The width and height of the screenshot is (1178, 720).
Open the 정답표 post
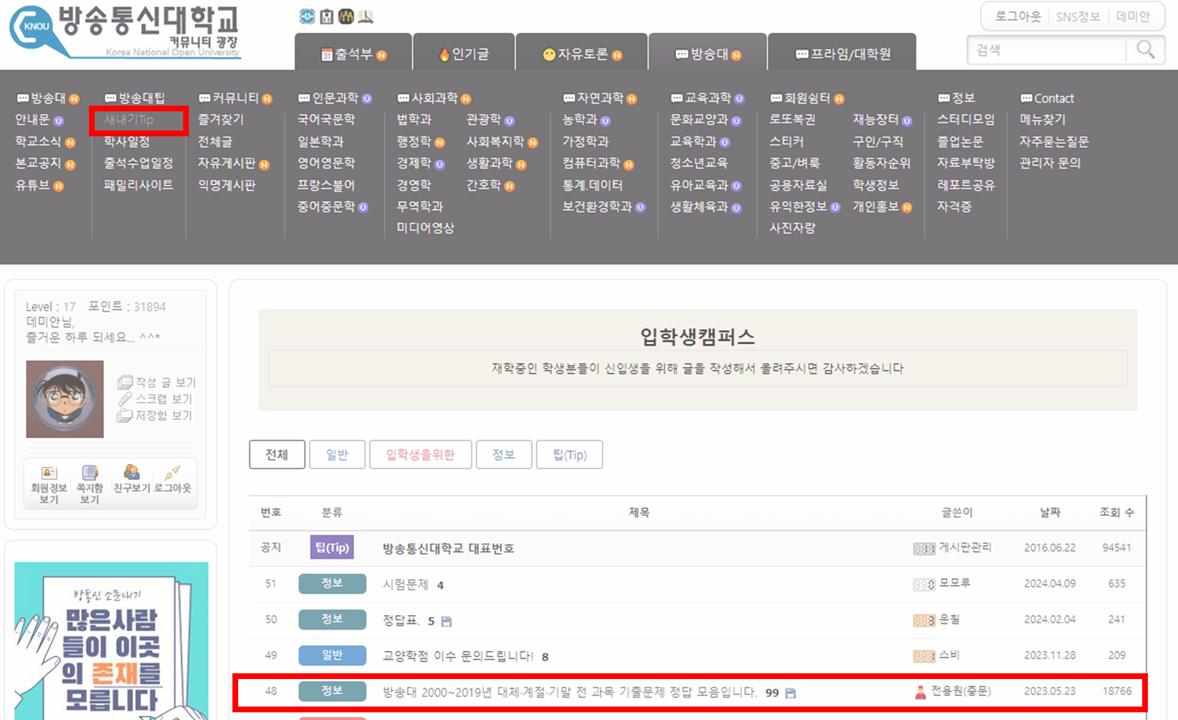click(400, 621)
